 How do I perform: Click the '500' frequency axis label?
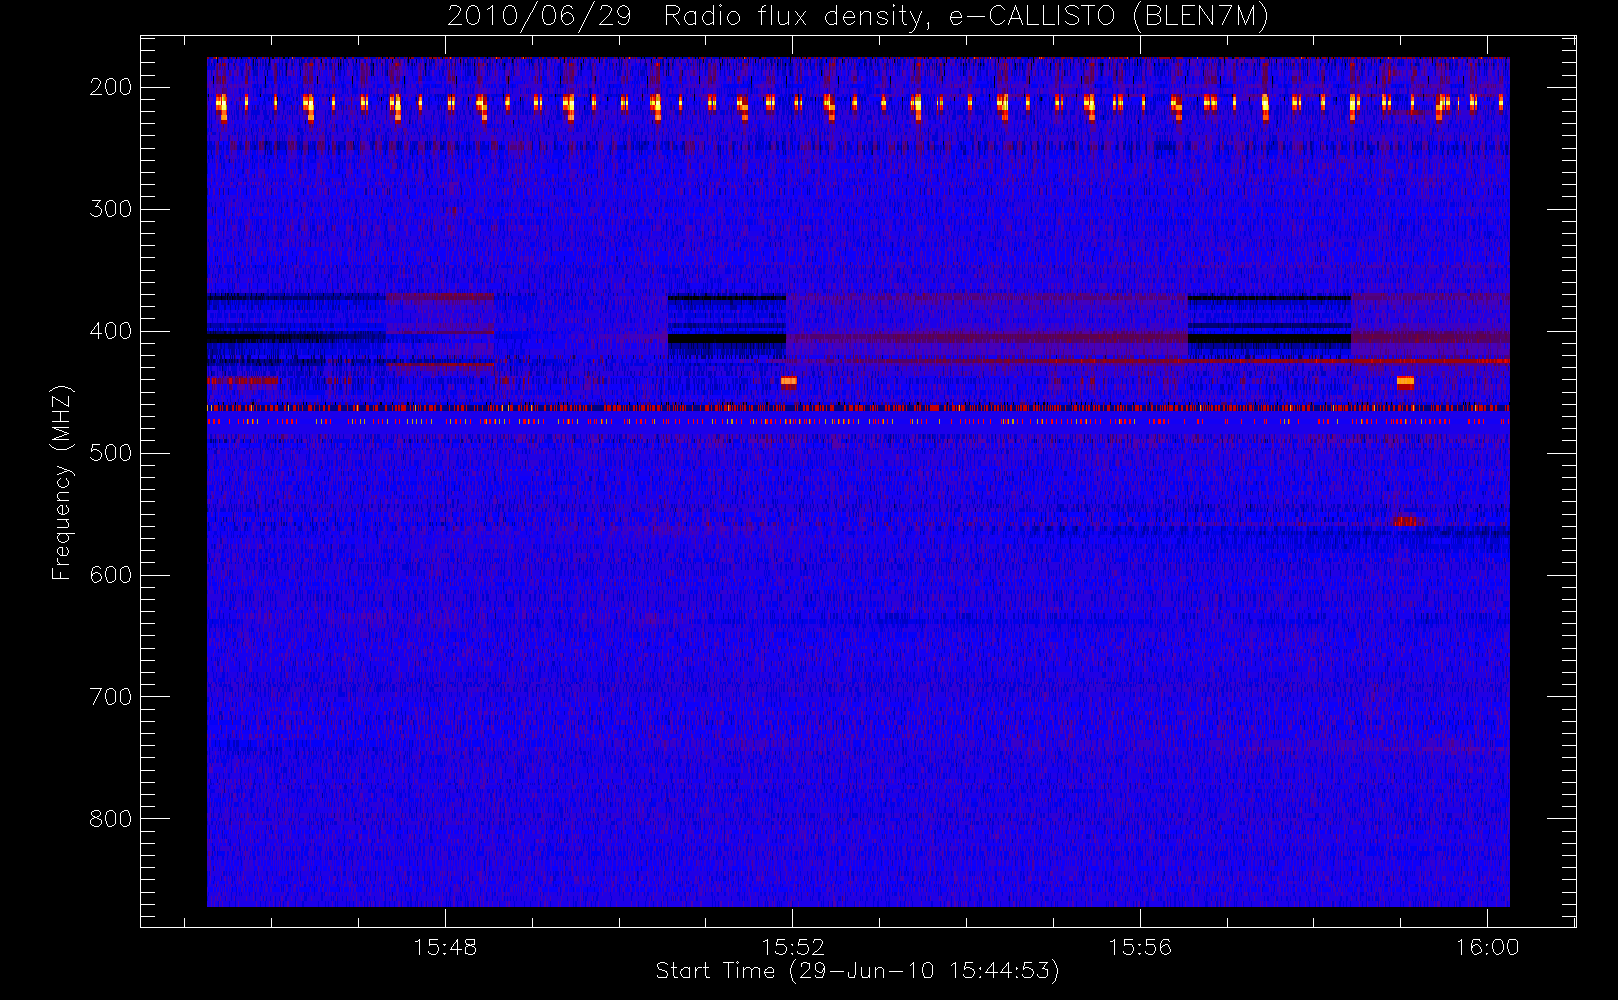pos(111,453)
